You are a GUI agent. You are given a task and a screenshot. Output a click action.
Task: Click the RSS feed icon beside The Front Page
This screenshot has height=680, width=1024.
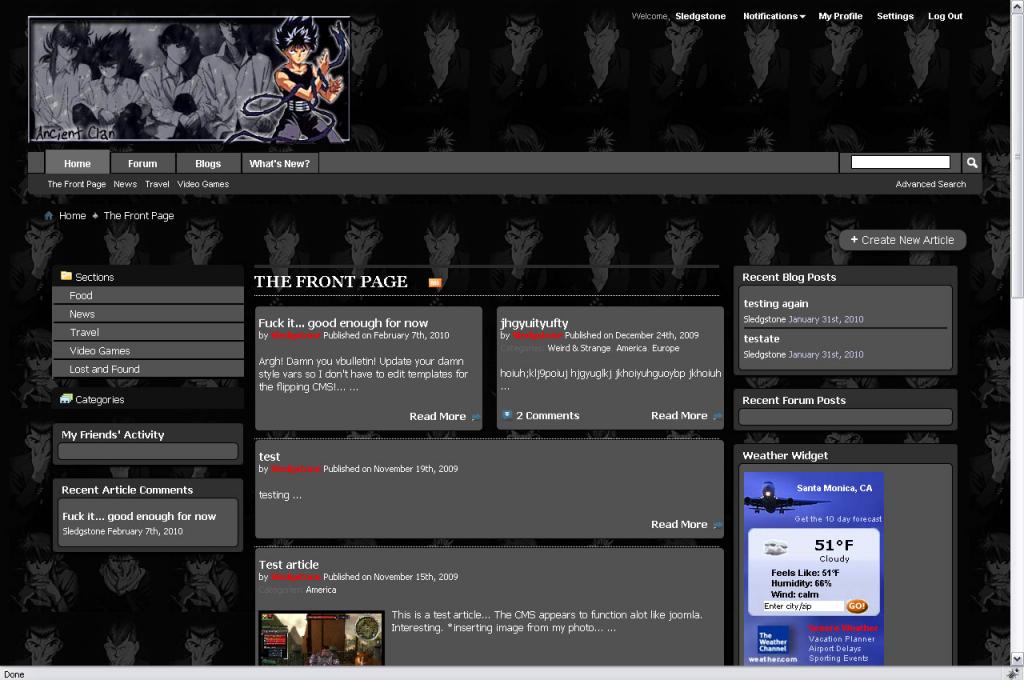click(x=435, y=282)
